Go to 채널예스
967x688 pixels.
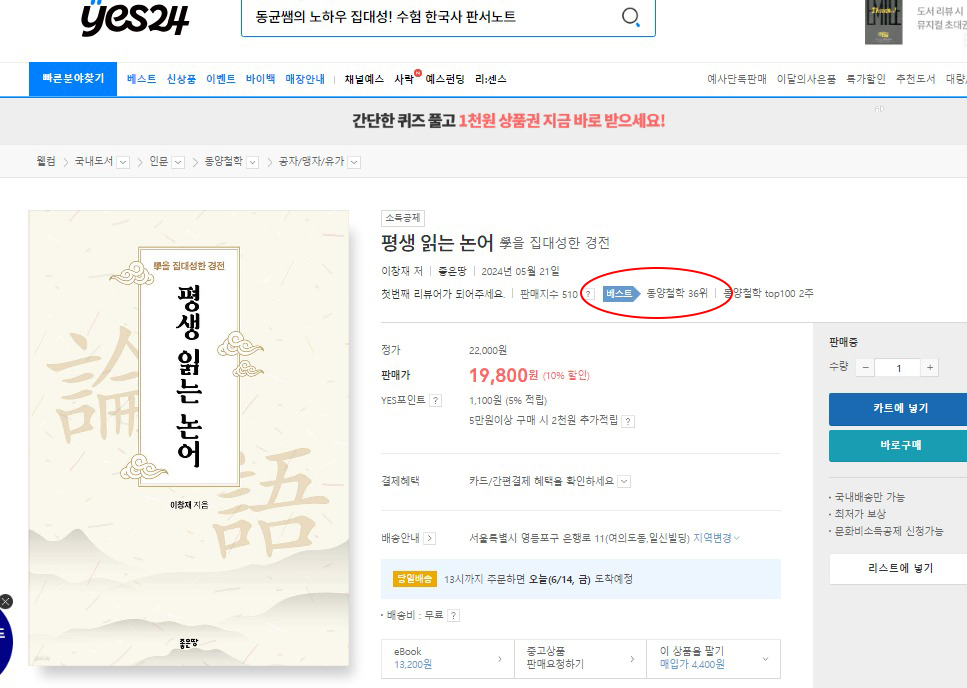(364, 79)
